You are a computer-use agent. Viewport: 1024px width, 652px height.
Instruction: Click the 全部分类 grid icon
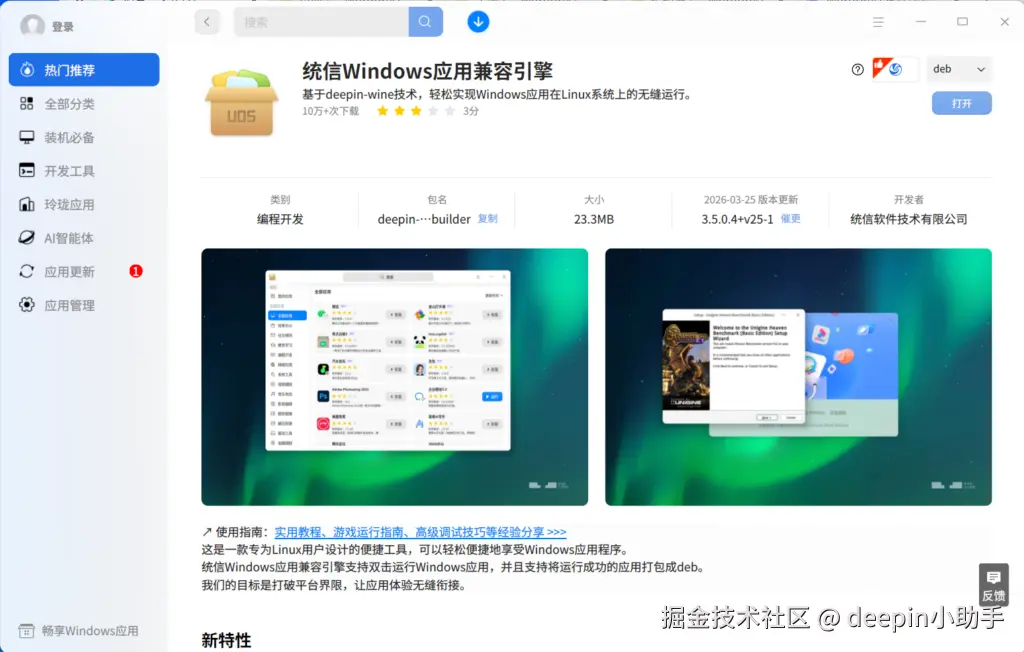coord(27,103)
